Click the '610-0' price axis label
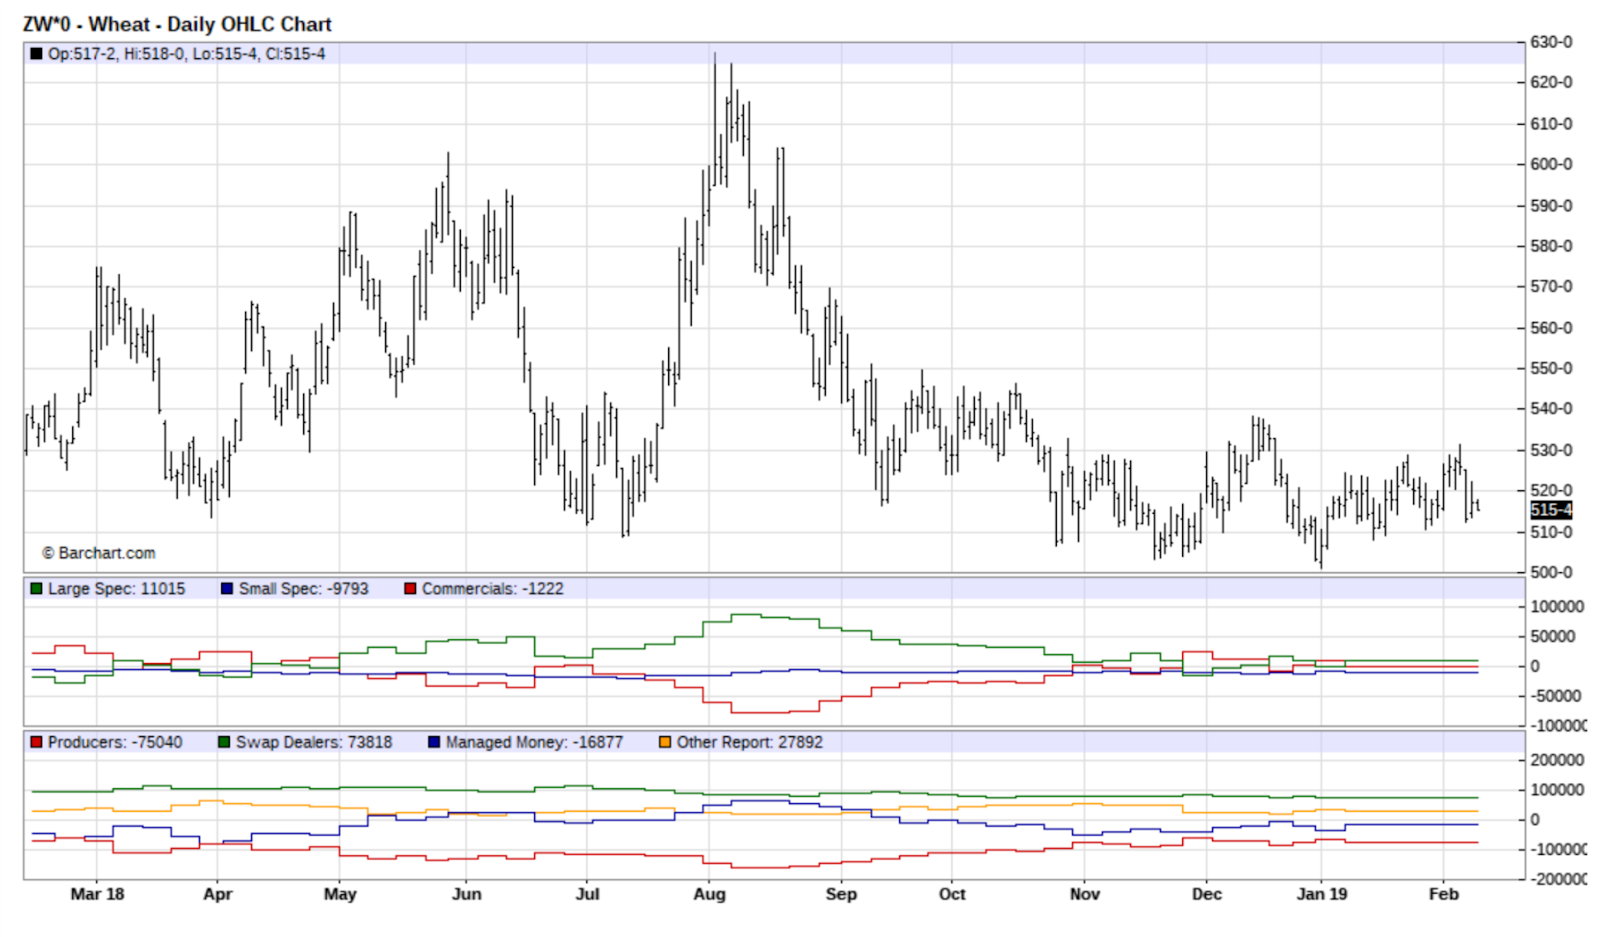1600x937 pixels. (1552, 124)
